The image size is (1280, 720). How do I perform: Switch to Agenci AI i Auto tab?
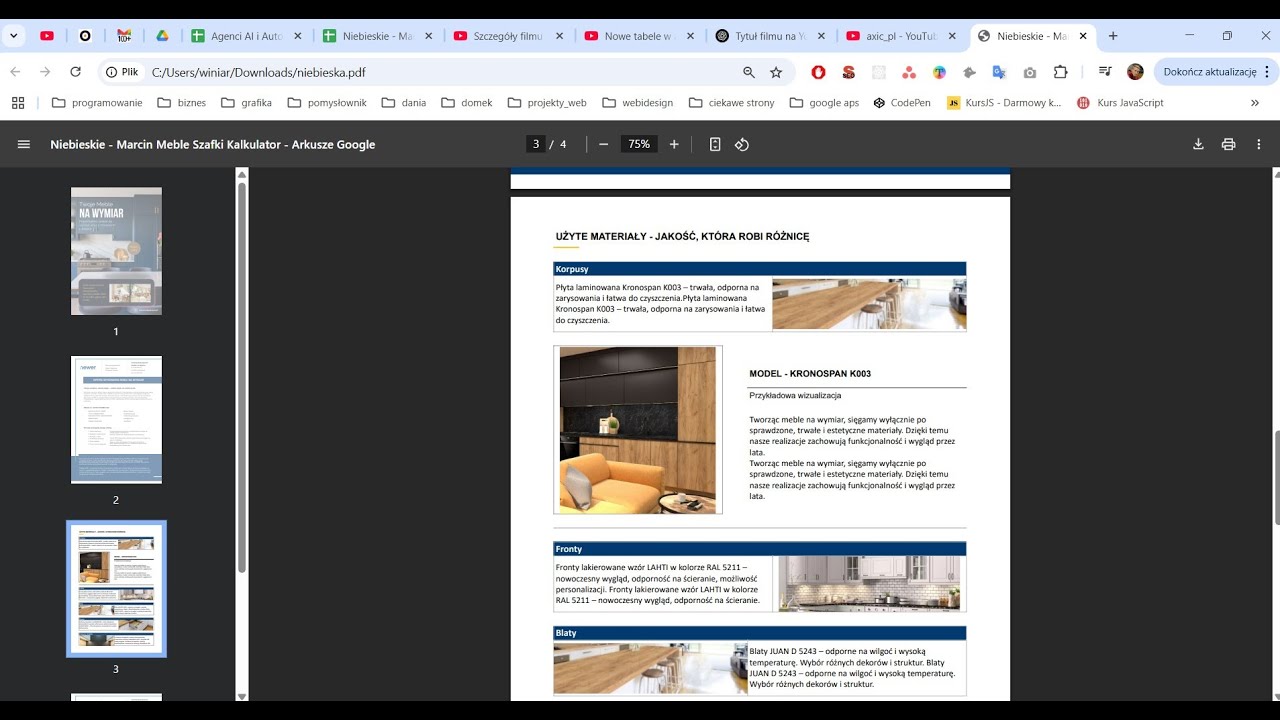pos(246,36)
